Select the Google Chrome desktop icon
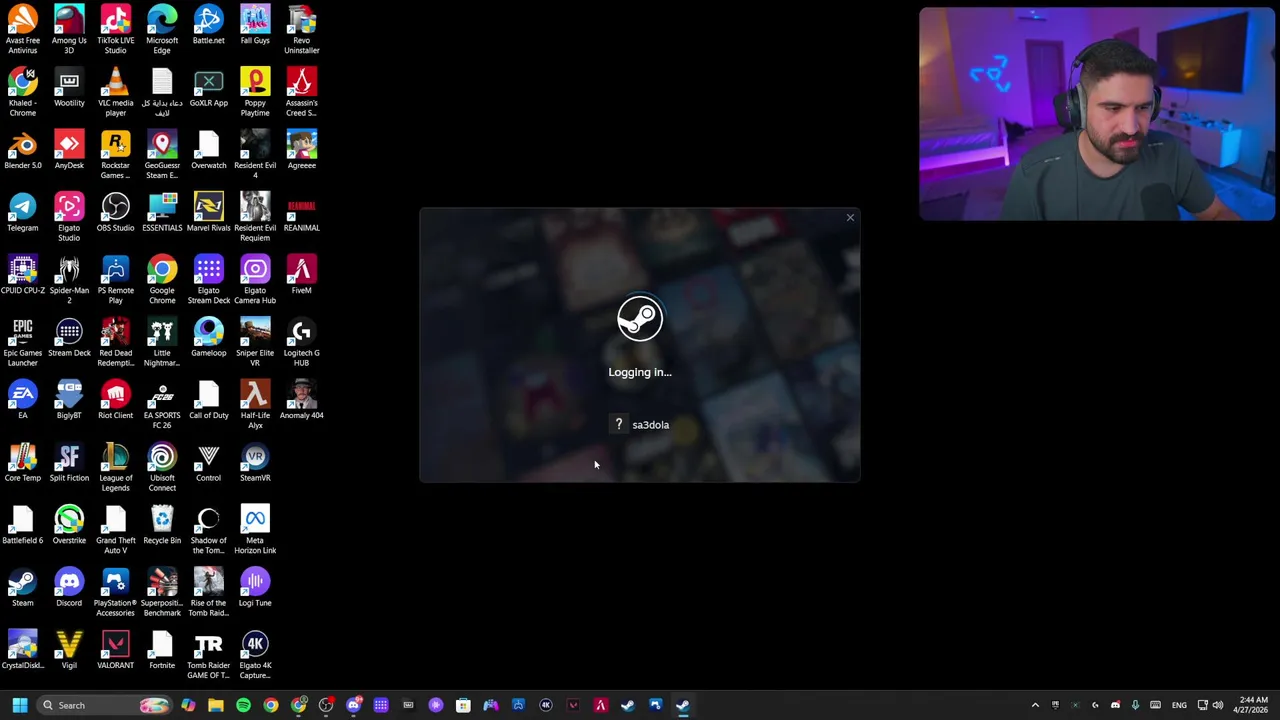The width and height of the screenshot is (1280, 720). coord(162,280)
